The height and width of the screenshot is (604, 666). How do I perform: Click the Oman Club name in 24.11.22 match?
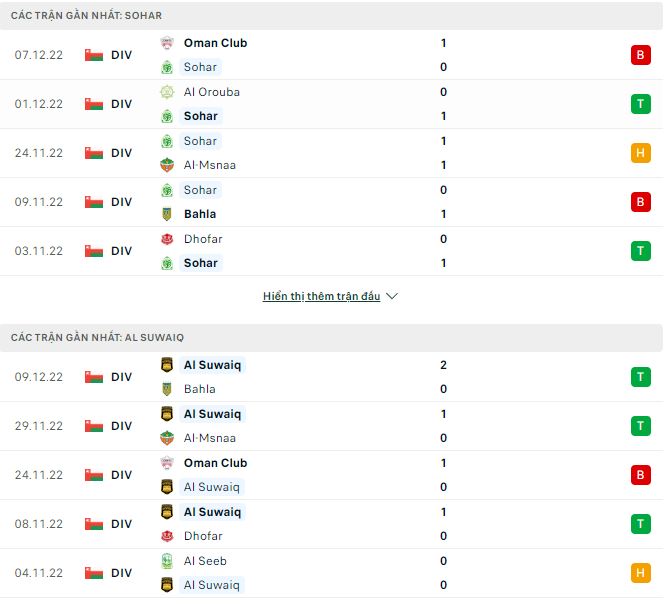(215, 463)
